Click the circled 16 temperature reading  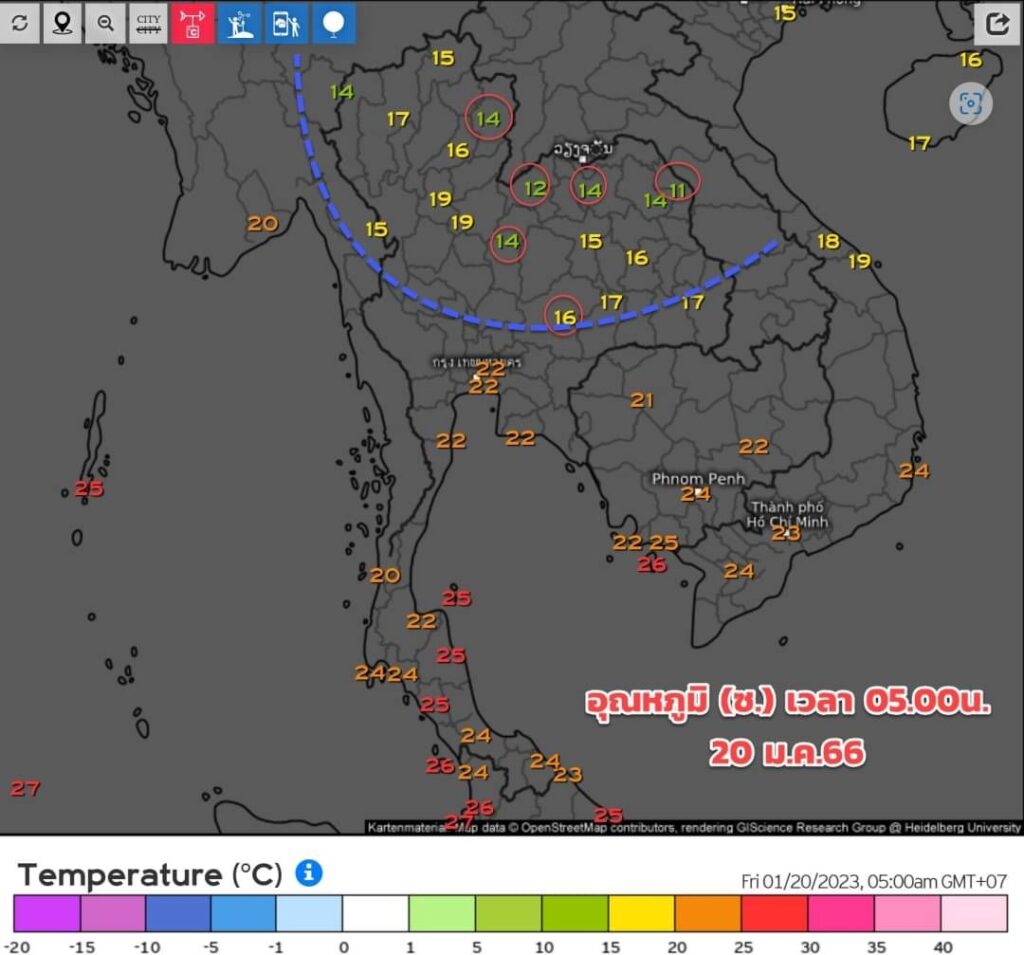click(x=564, y=316)
